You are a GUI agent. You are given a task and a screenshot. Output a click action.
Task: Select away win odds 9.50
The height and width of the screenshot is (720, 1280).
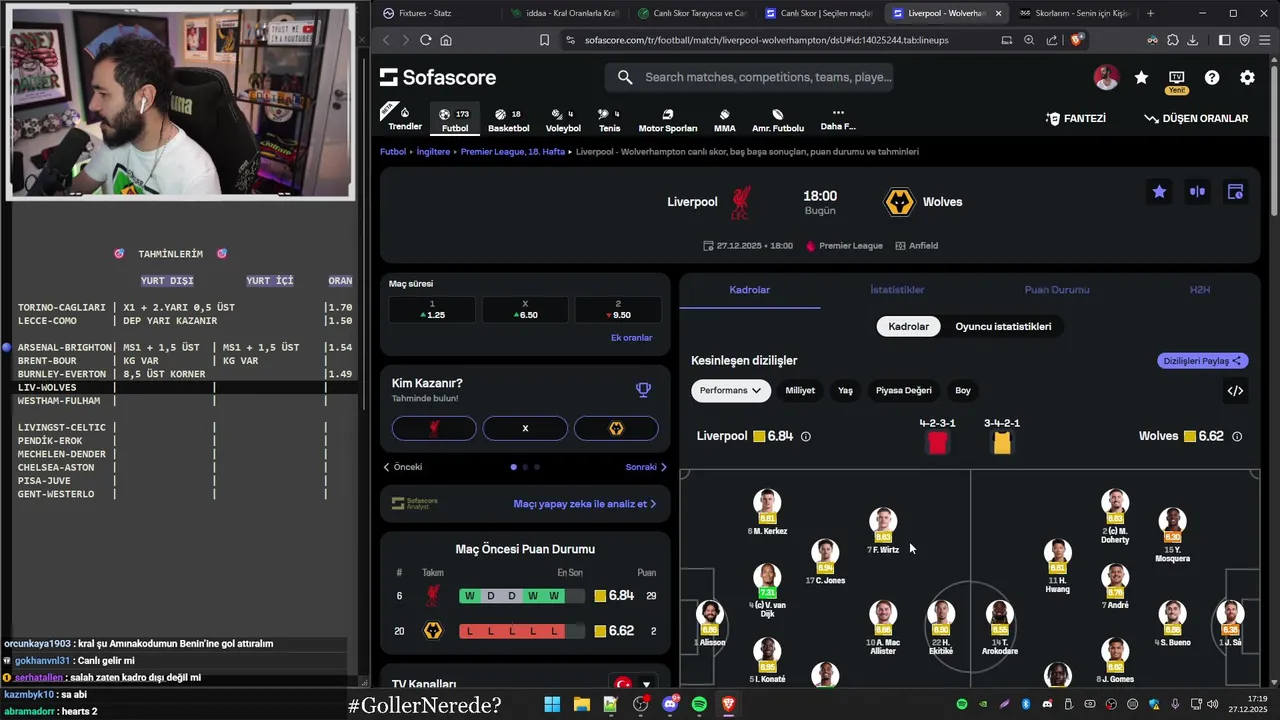[617, 309]
